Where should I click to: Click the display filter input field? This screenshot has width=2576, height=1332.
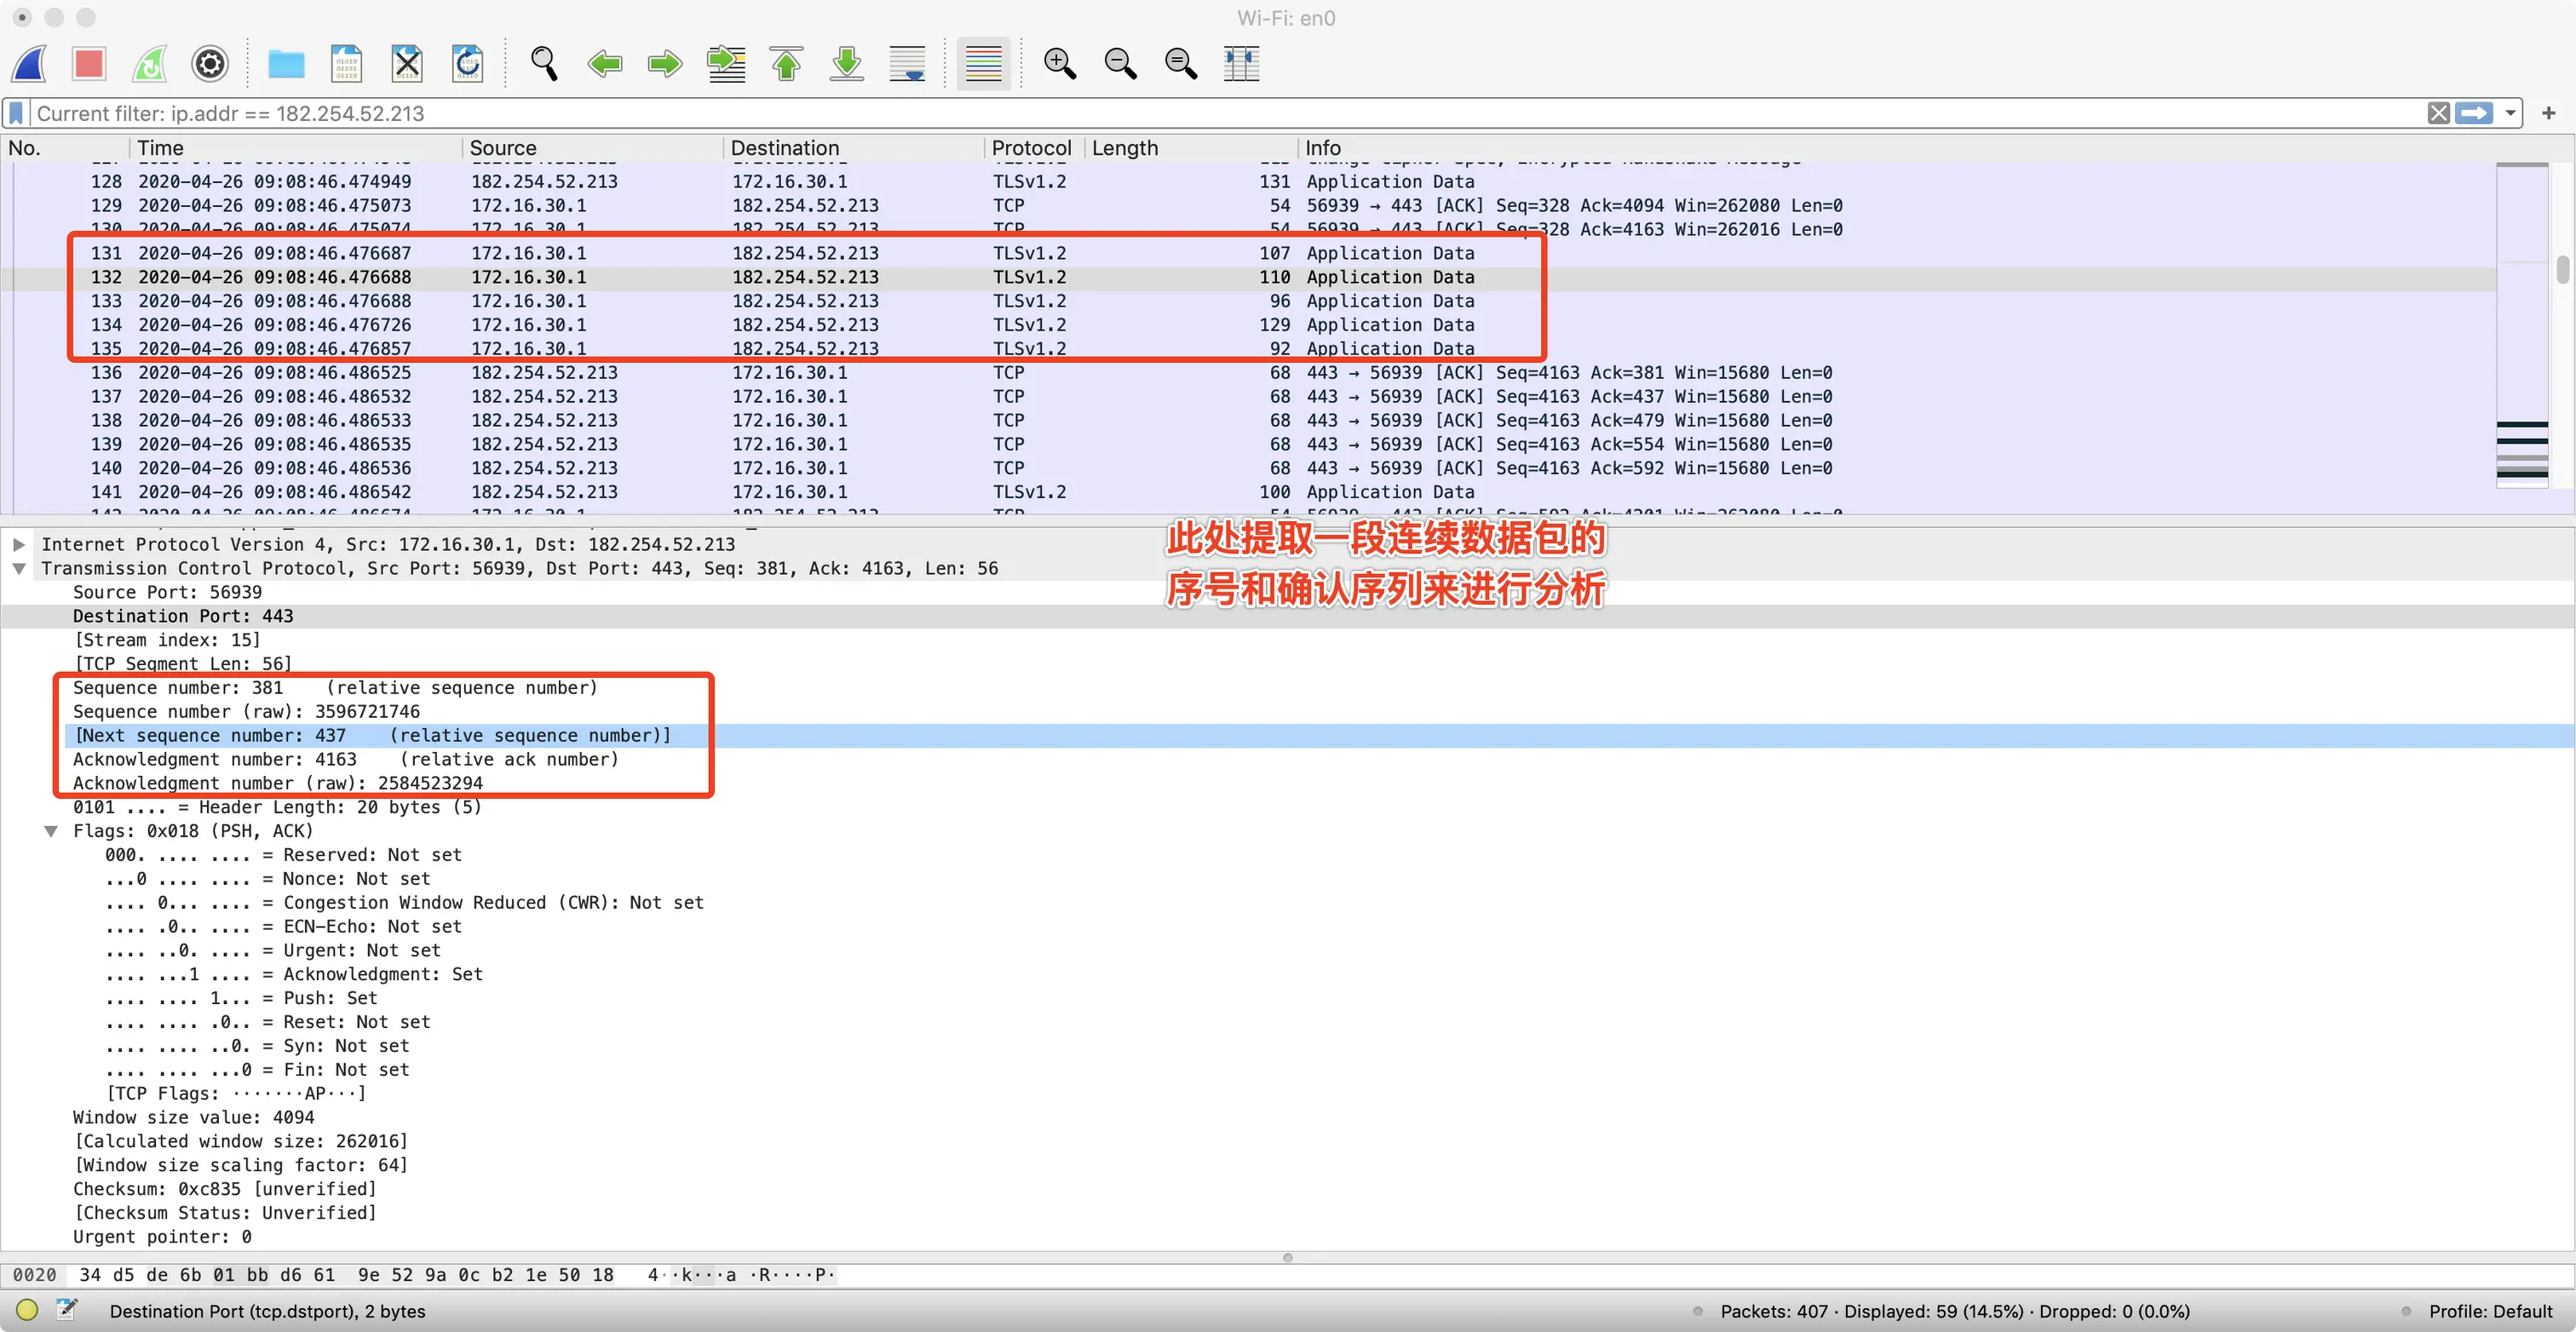pyautogui.click(x=1200, y=113)
